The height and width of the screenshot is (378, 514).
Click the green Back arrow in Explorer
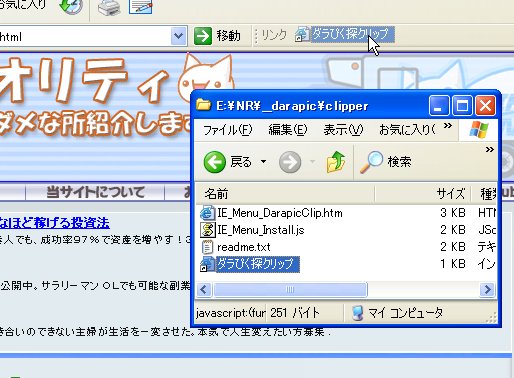pos(214,162)
